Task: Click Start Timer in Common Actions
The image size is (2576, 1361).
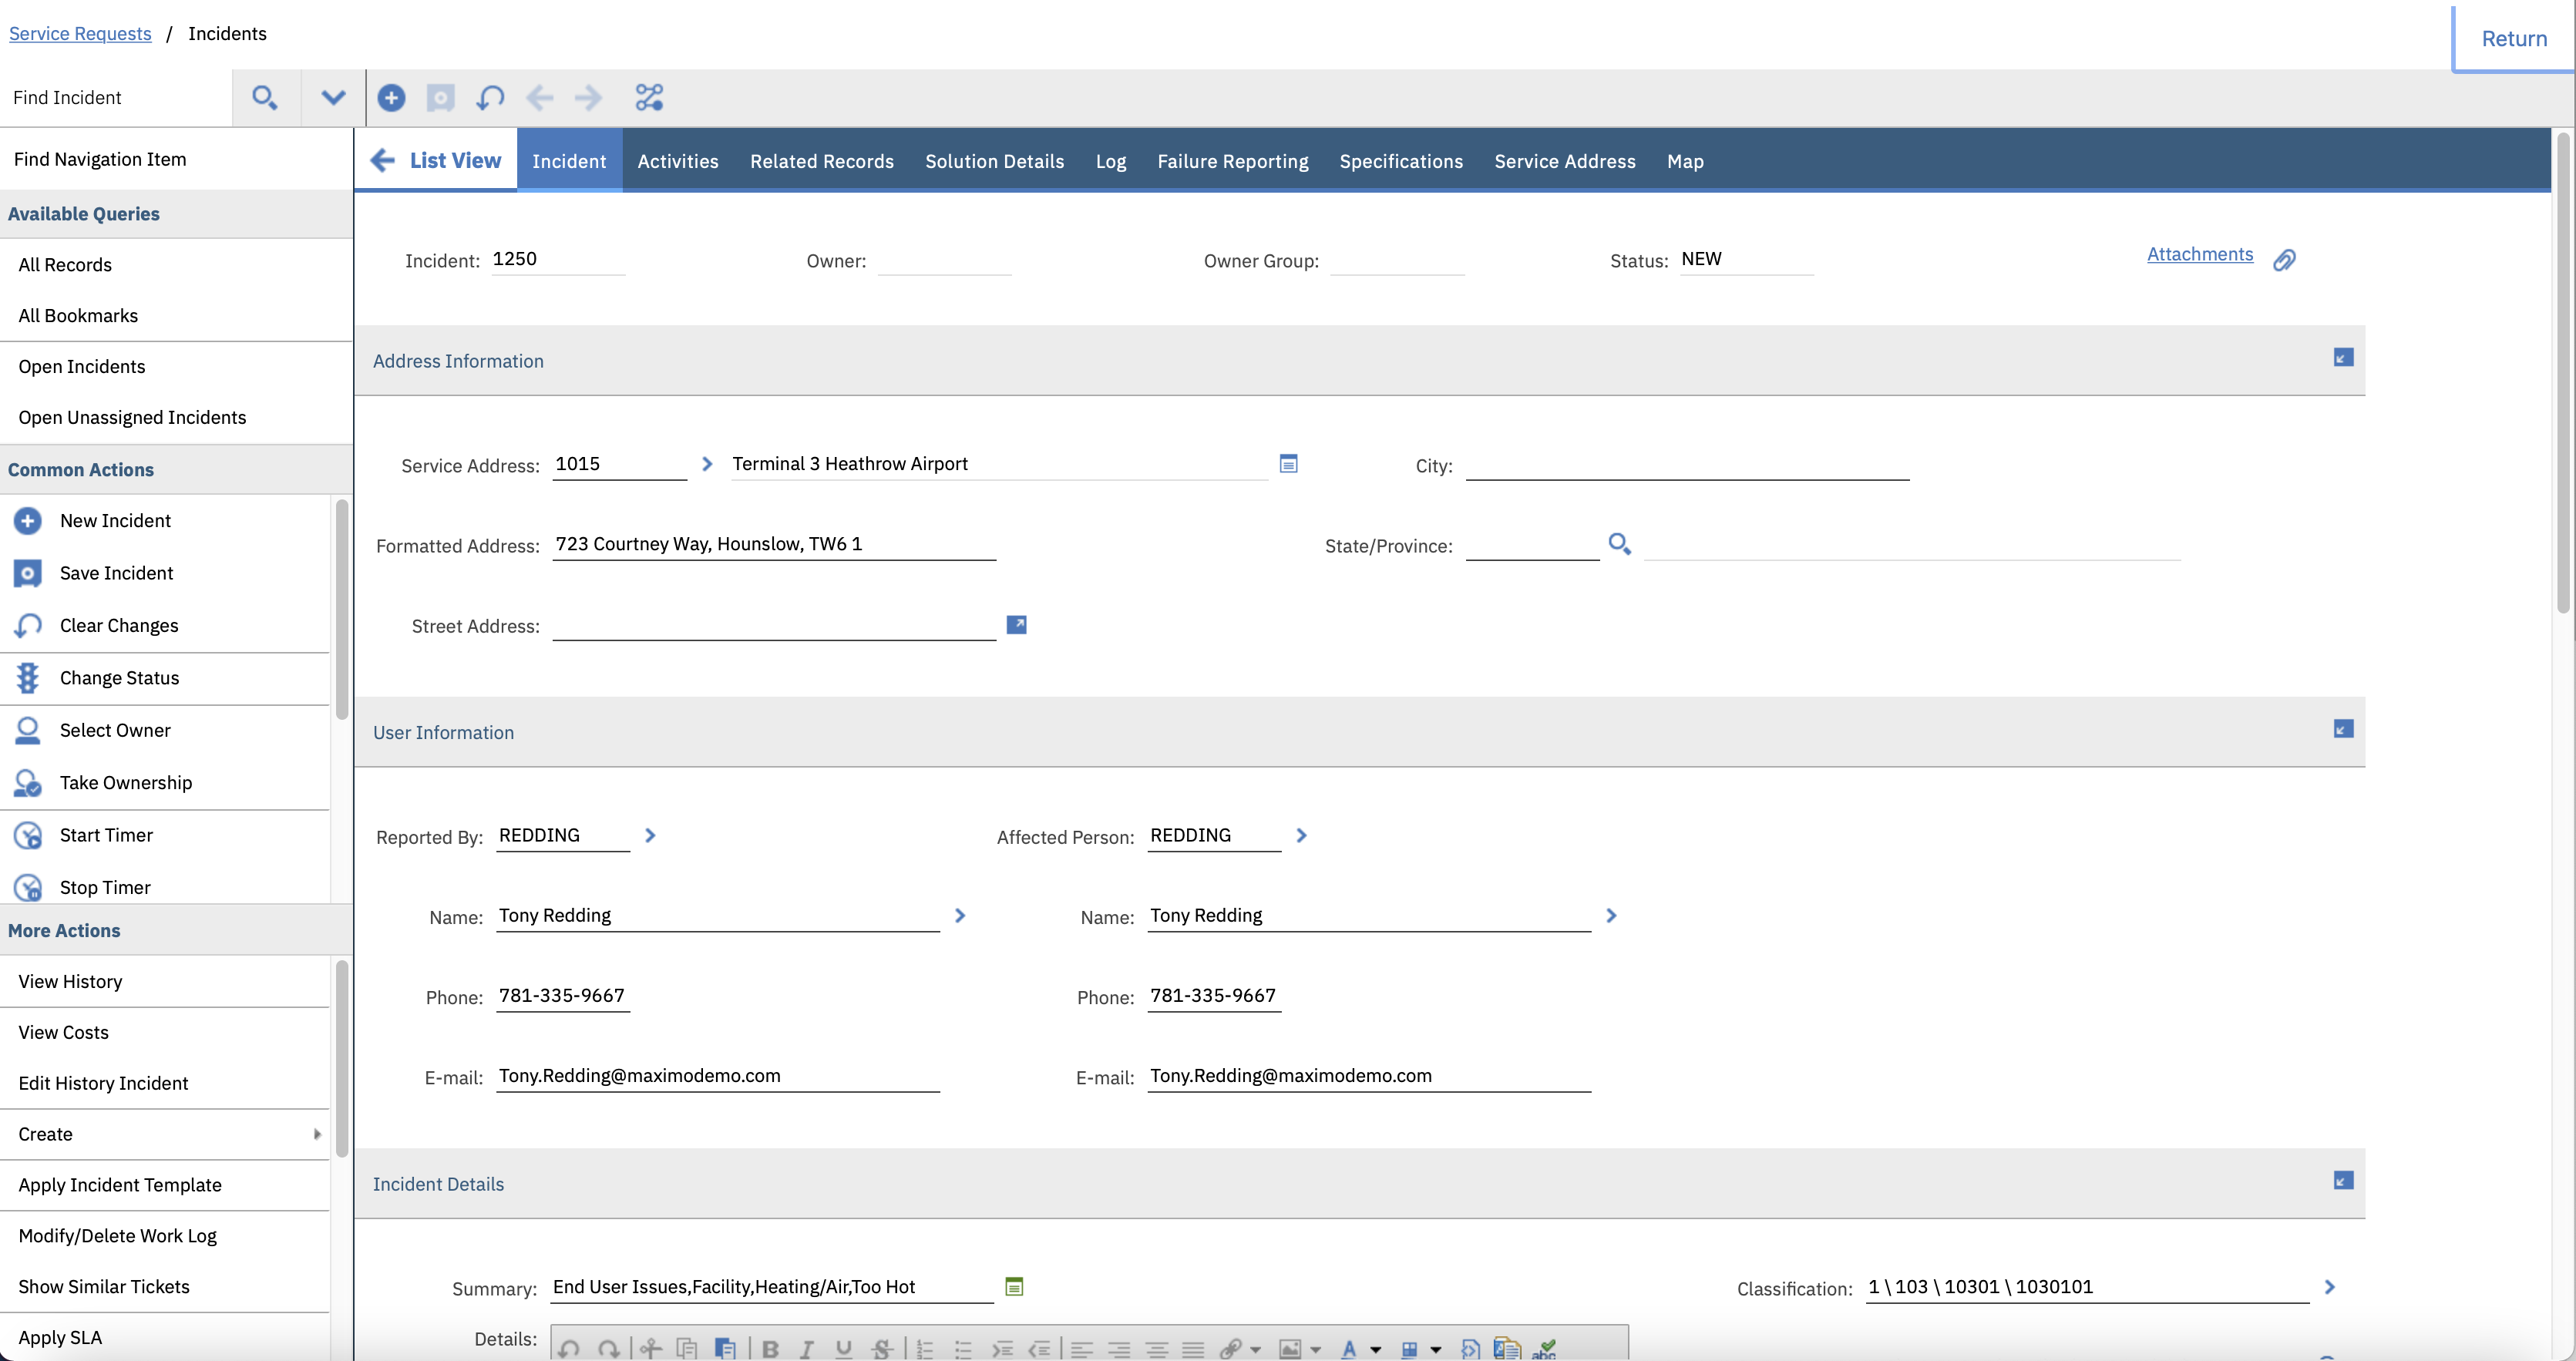Action: pos(106,835)
